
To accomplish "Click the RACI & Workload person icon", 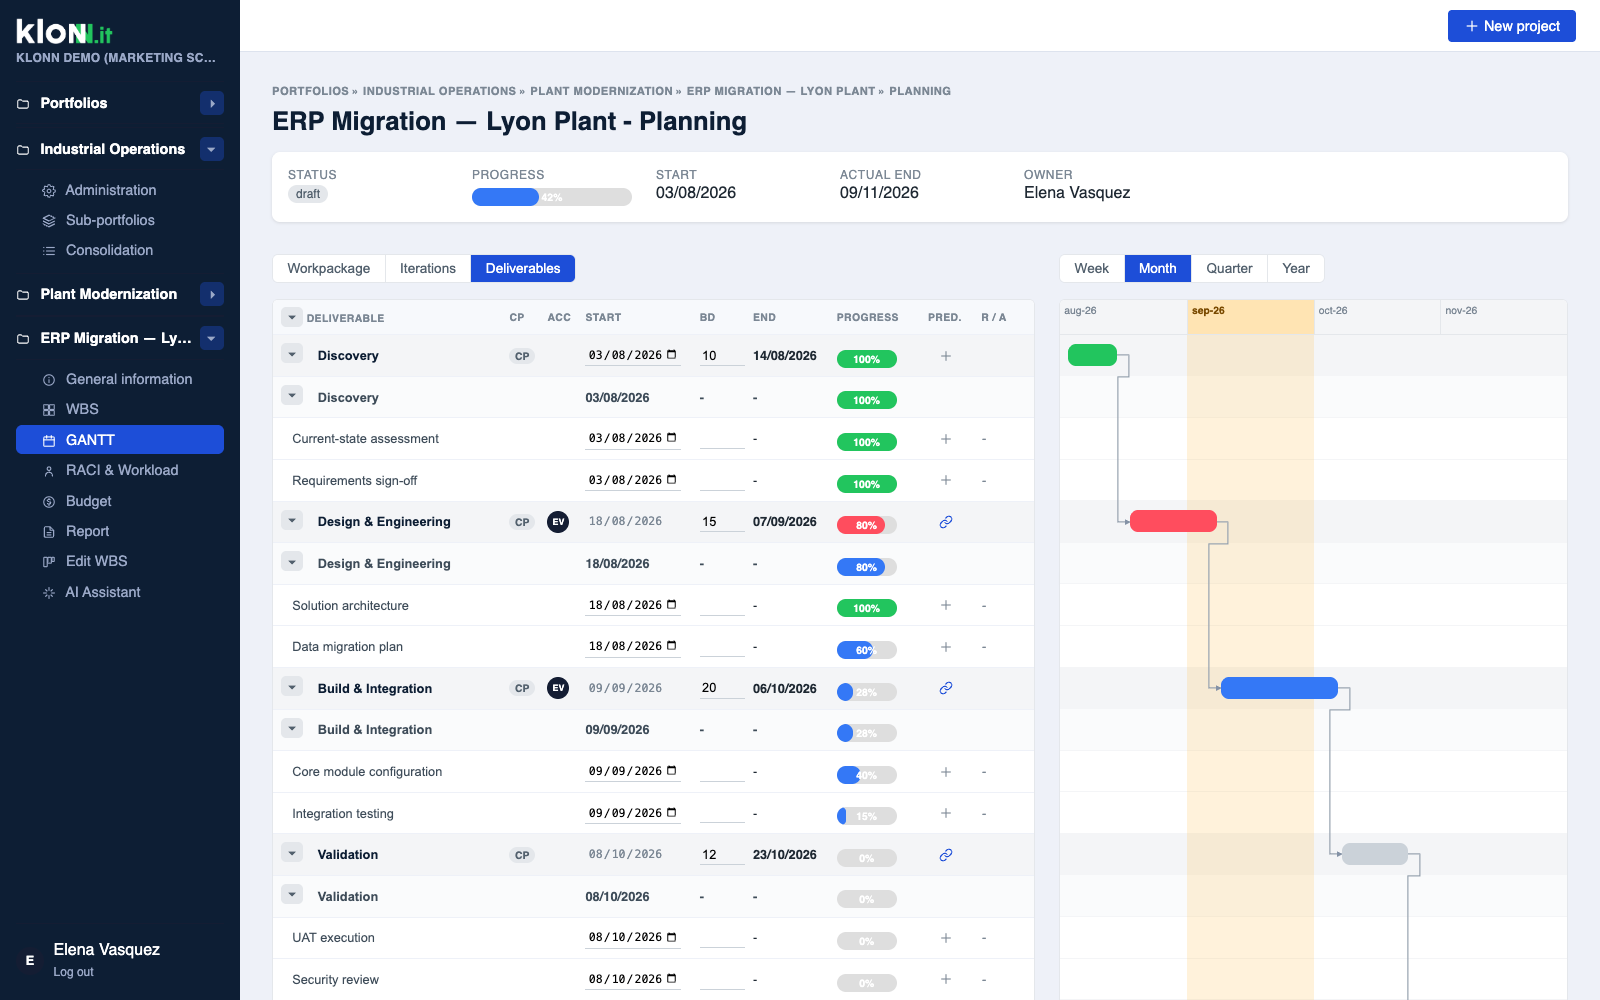I will click(48, 471).
